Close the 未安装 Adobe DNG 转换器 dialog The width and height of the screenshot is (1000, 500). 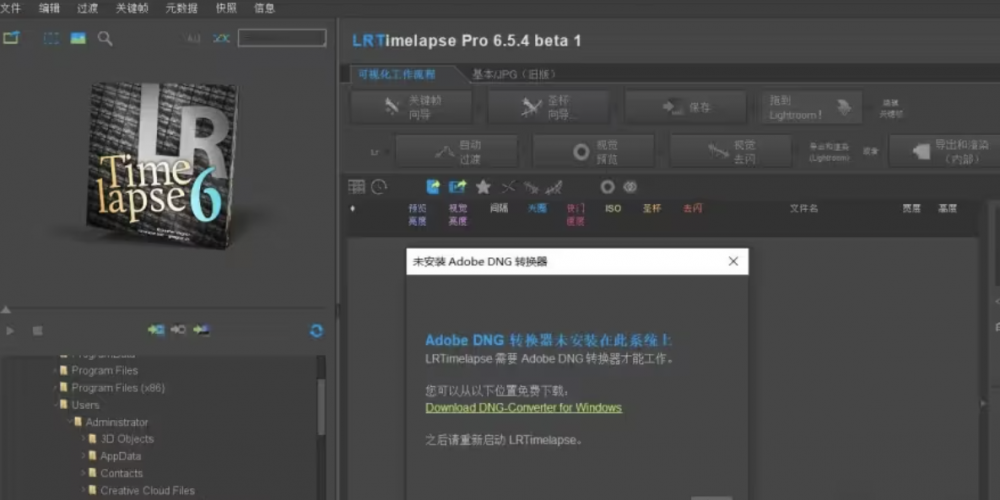click(x=733, y=261)
